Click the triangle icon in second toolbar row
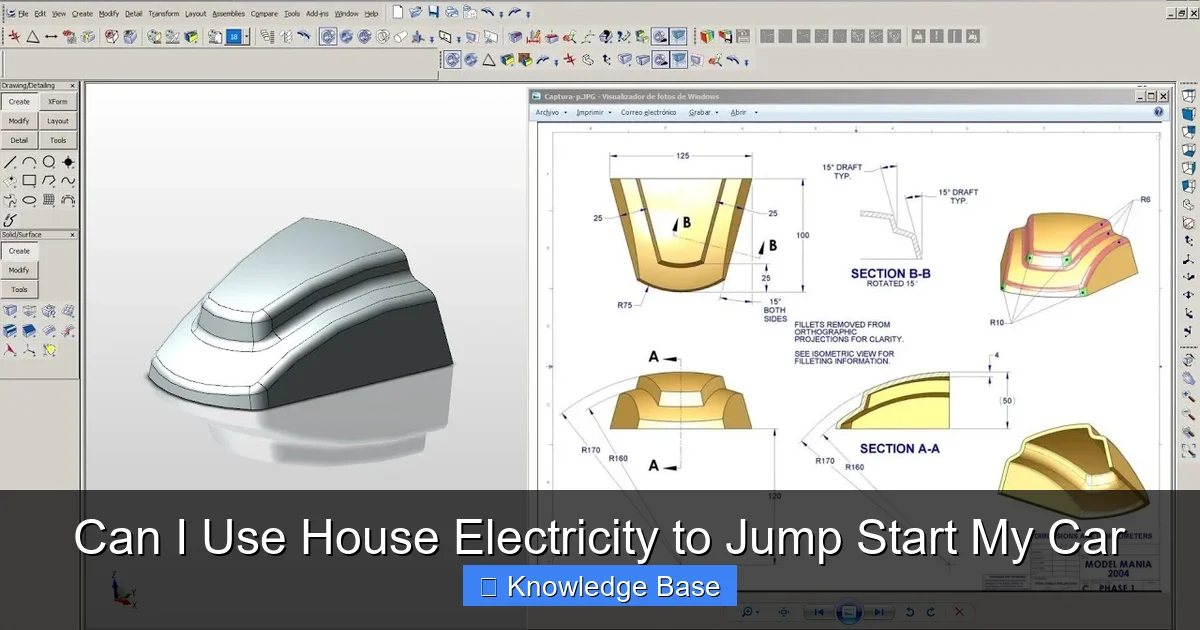 click(x=32, y=36)
